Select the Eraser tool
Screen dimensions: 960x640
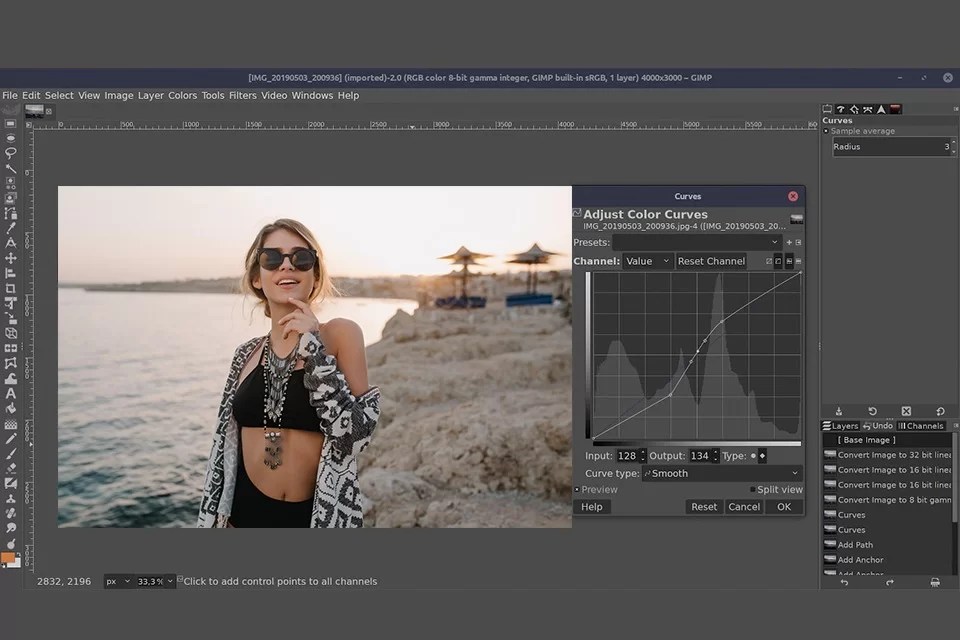pyautogui.click(x=11, y=467)
